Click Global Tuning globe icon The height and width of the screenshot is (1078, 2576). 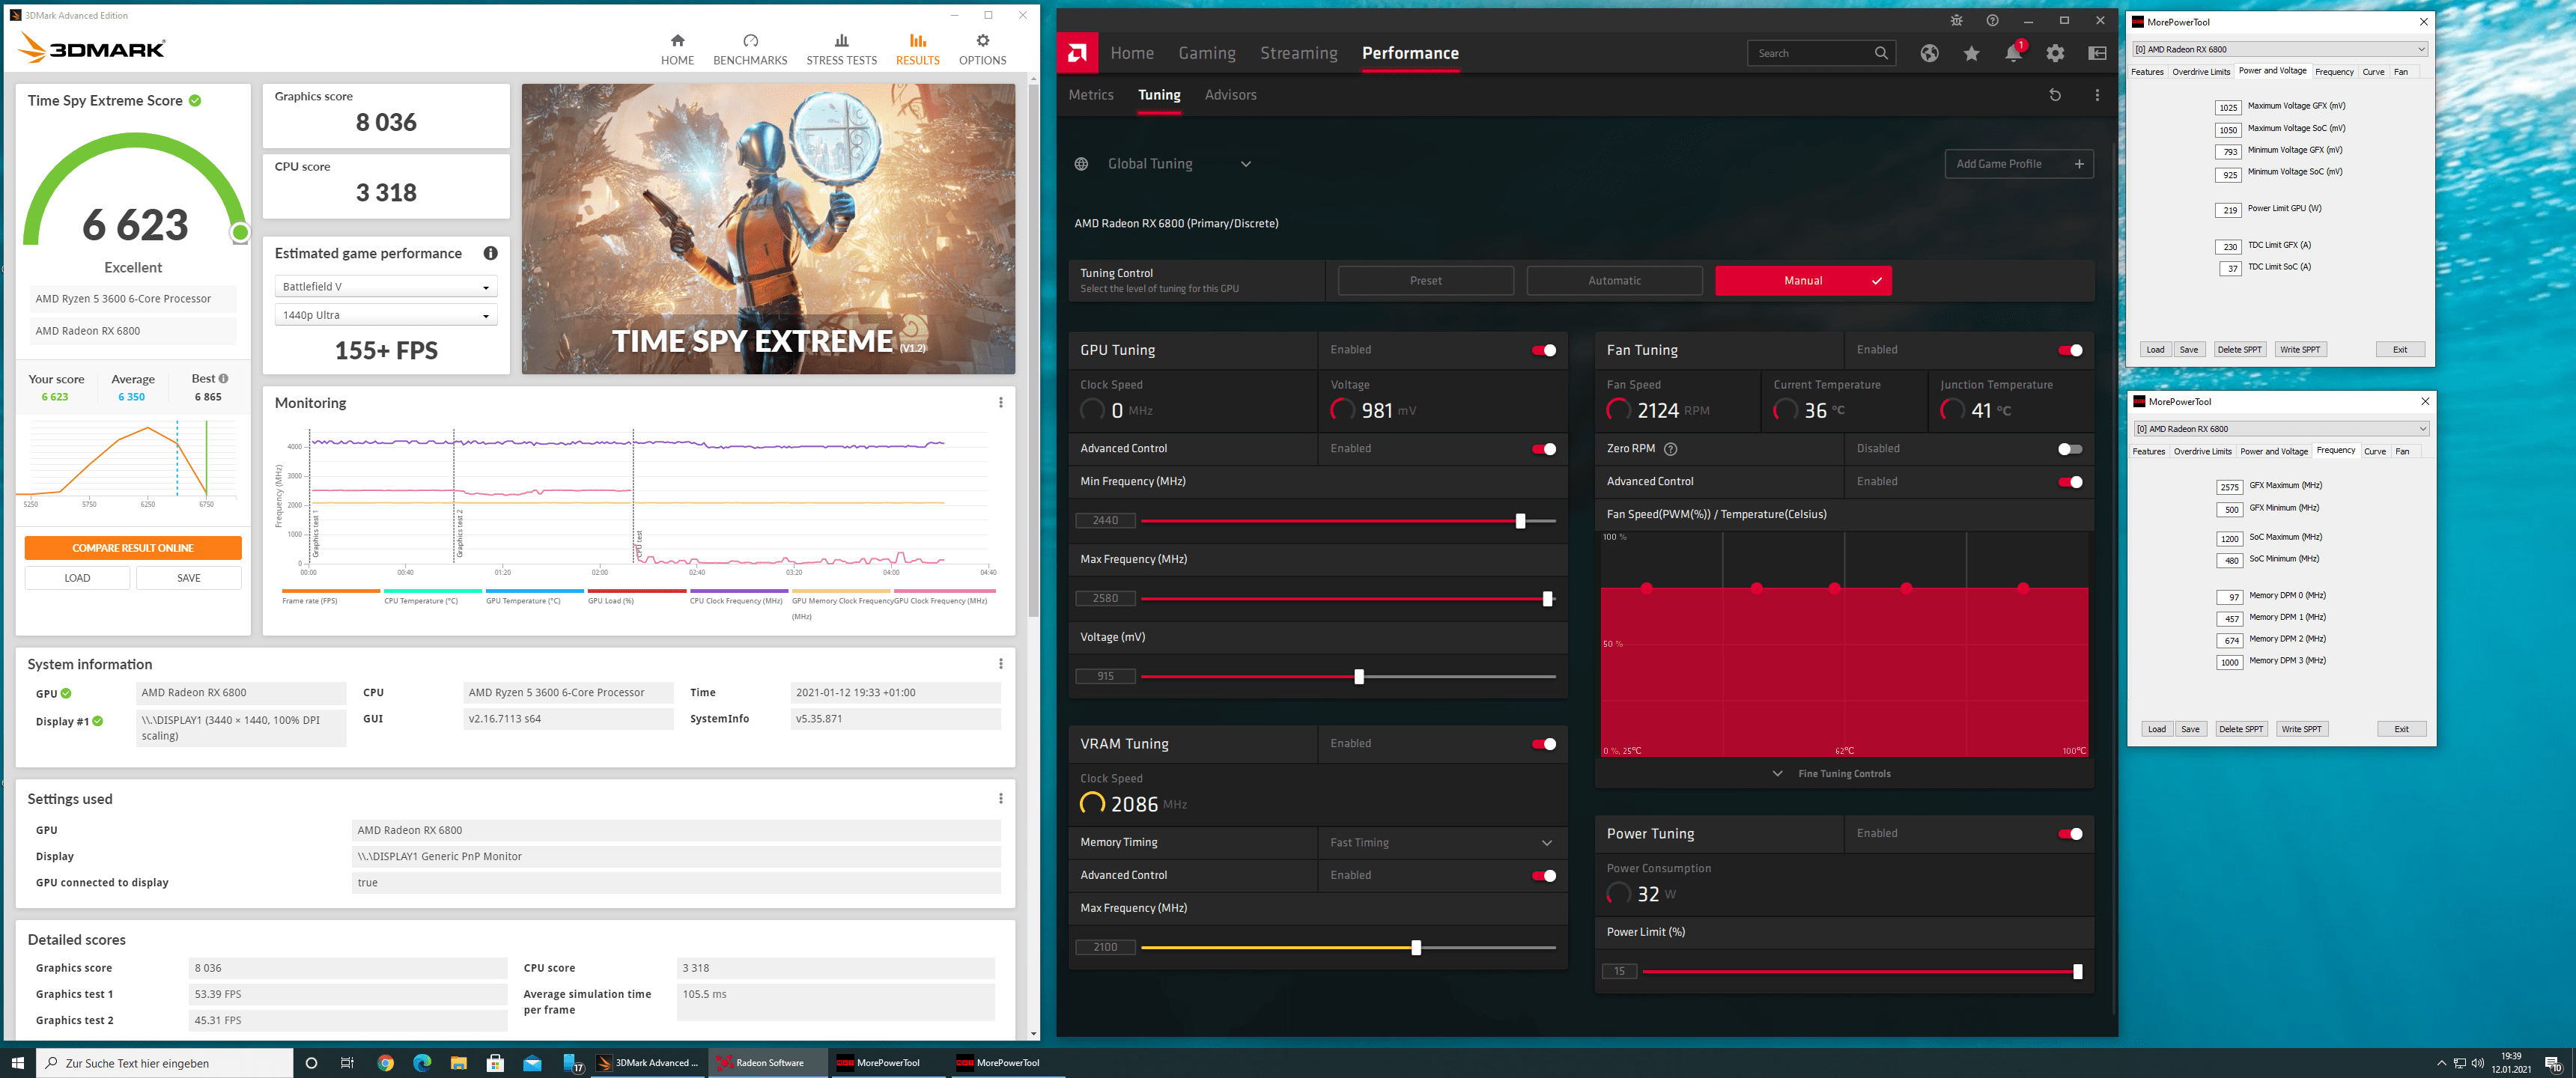pos(1081,164)
